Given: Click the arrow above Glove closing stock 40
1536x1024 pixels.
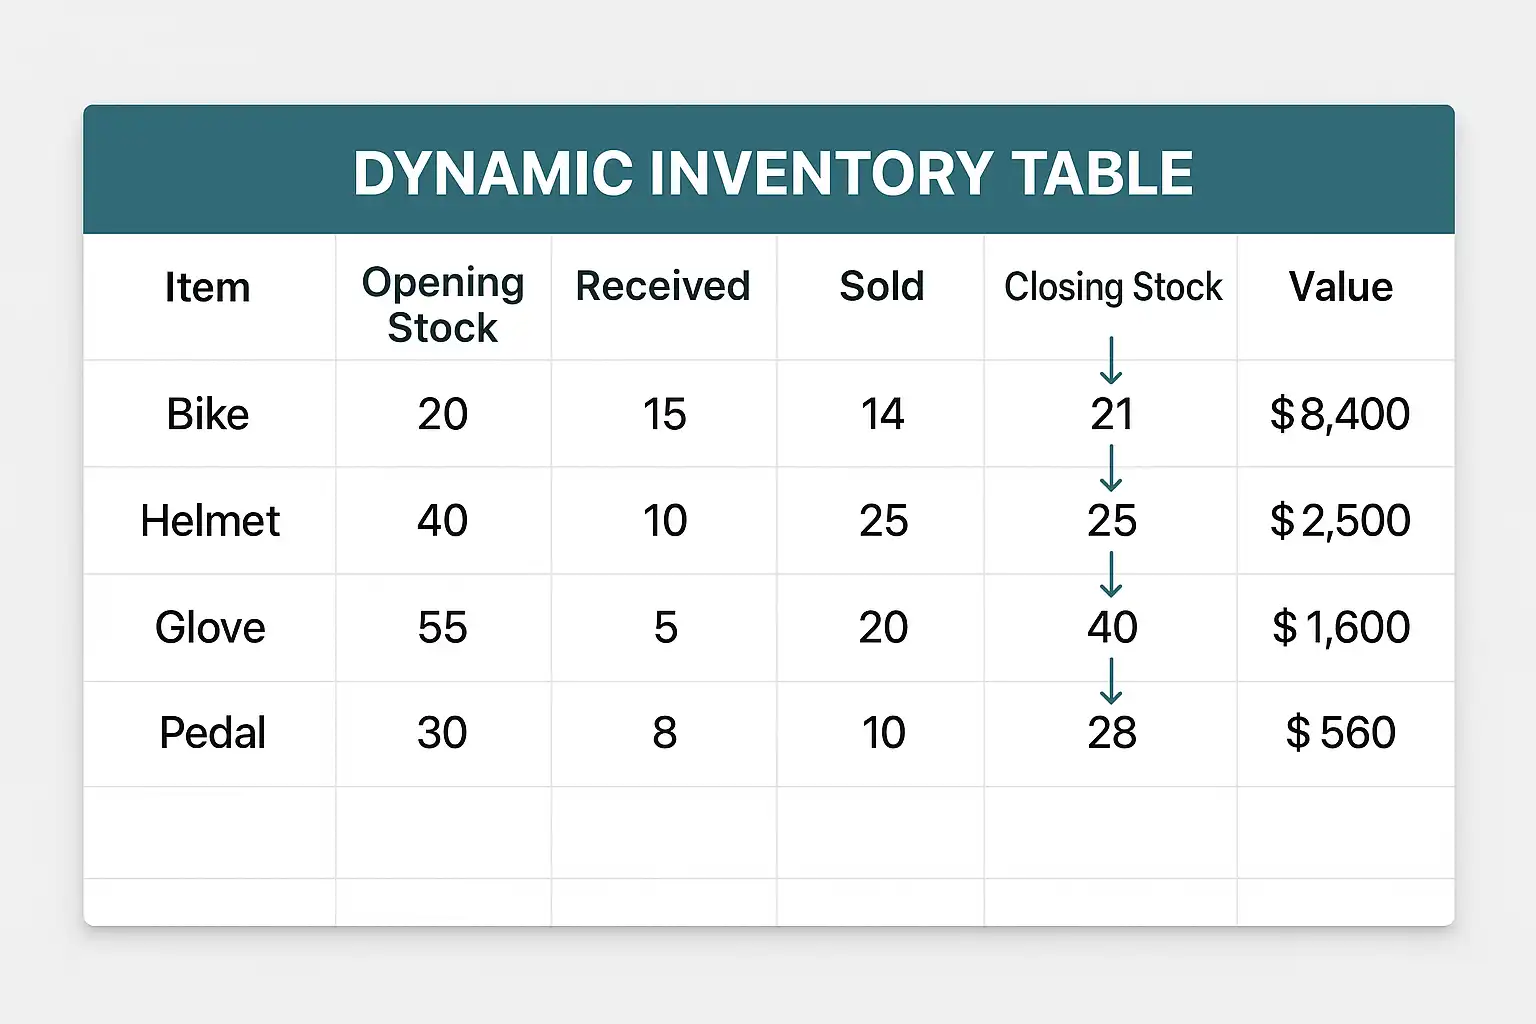Looking at the screenshot, I should pyautogui.click(x=1111, y=575).
